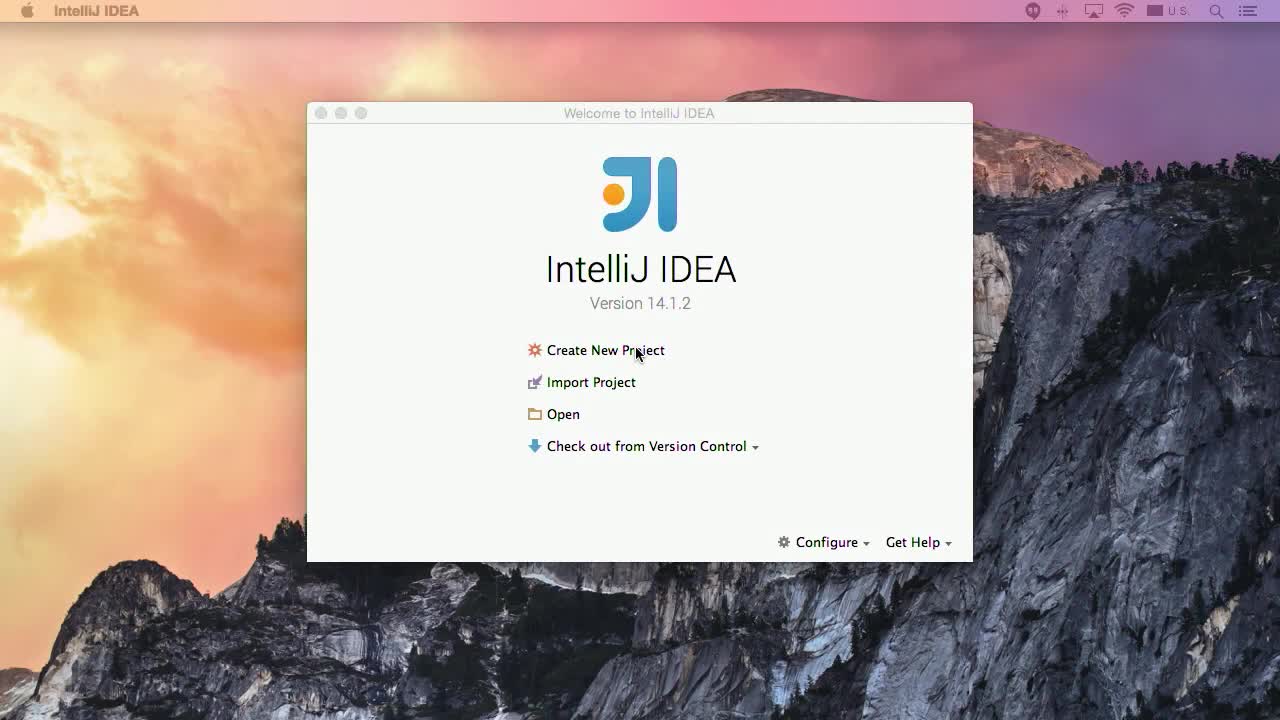This screenshot has width=1280, height=720.
Task: Click the Hangouts icon in the menu bar
Action: pos(1033,11)
